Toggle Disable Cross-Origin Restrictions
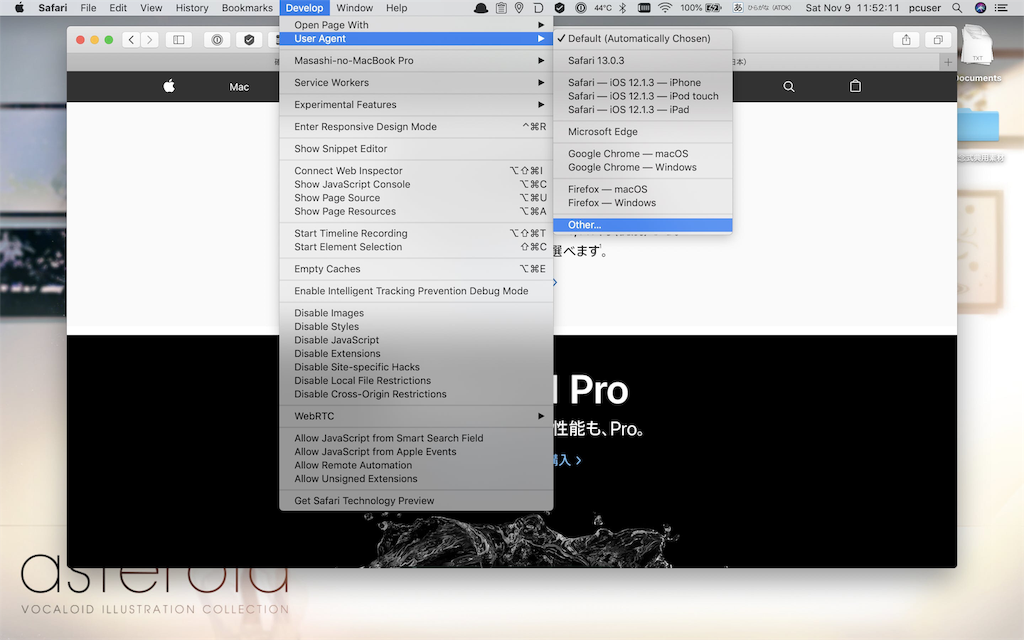 416,394
